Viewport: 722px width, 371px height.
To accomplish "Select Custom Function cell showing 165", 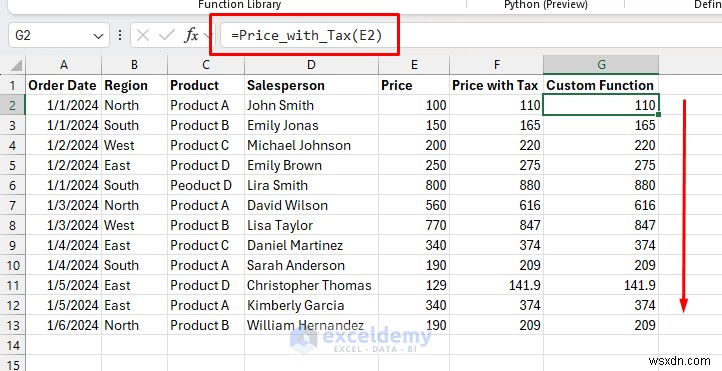I will click(601, 125).
